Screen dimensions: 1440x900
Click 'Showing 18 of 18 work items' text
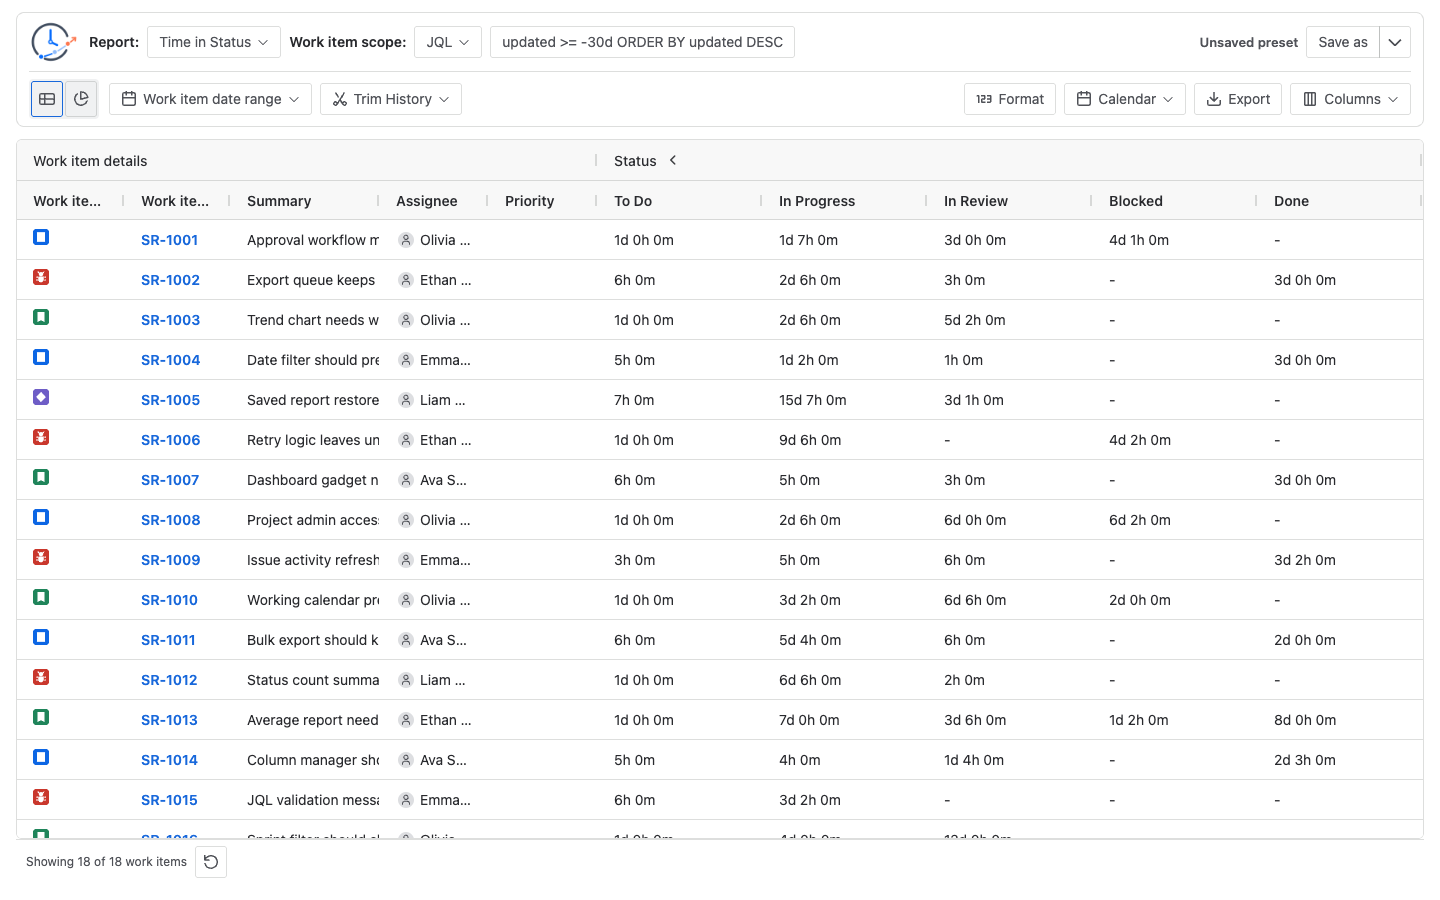tap(106, 862)
